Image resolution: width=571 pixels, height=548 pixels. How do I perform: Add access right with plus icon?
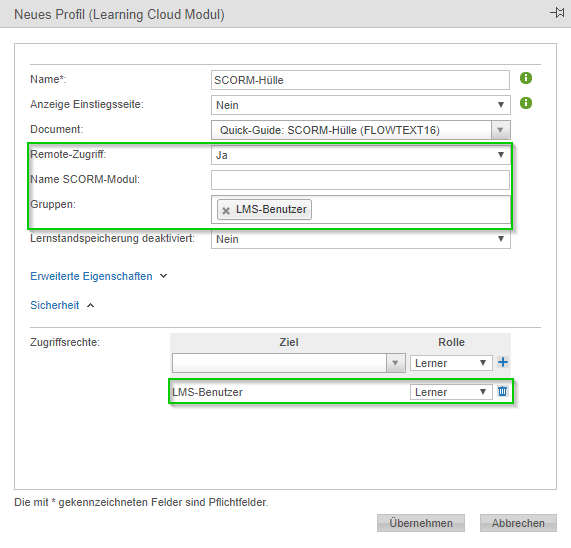tap(503, 362)
